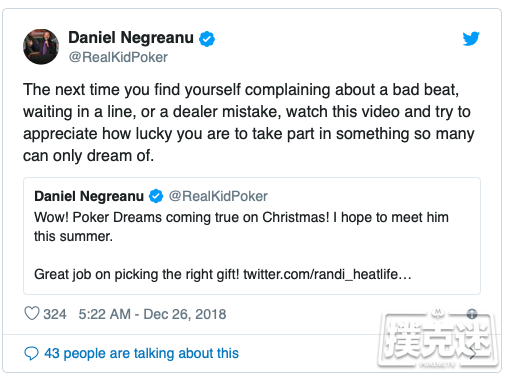Click the speech bubble reply icon
Image resolution: width=510 pixels, height=380 pixels.
coord(31,353)
